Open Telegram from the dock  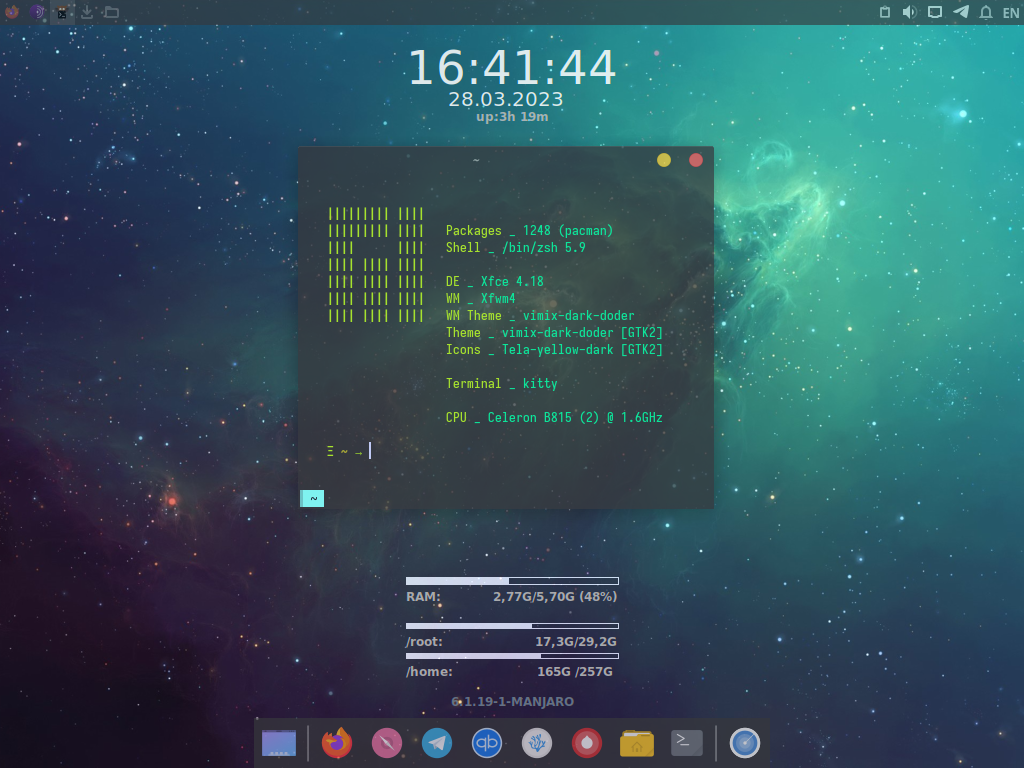437,743
